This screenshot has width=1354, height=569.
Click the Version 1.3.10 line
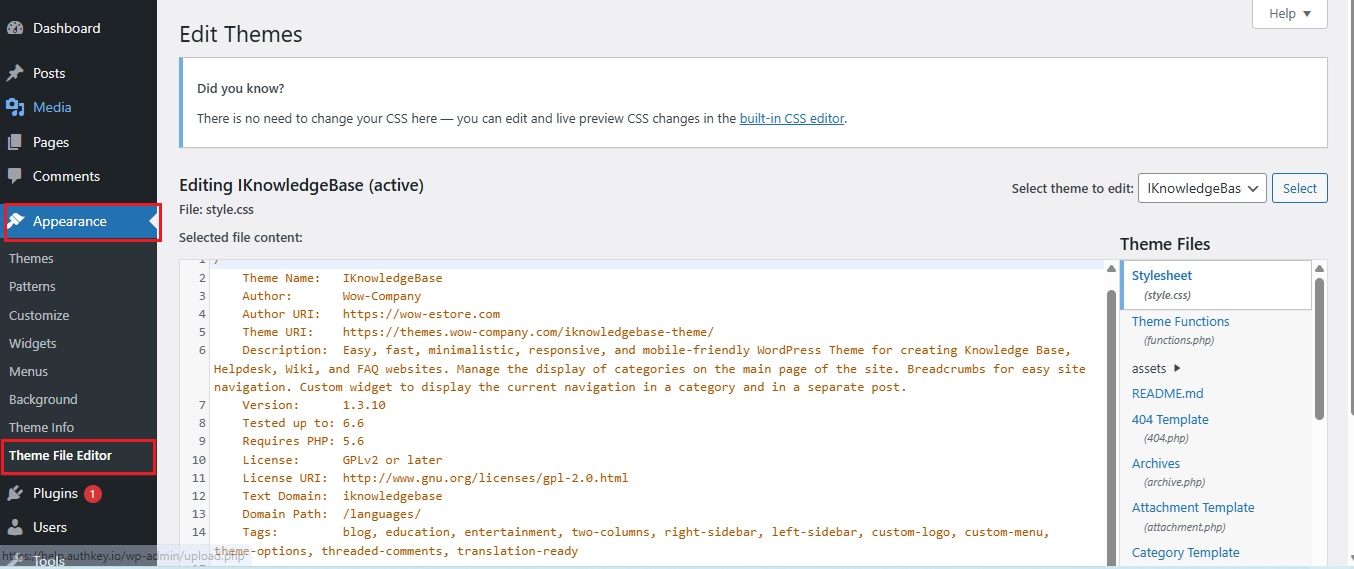[x=313, y=405]
